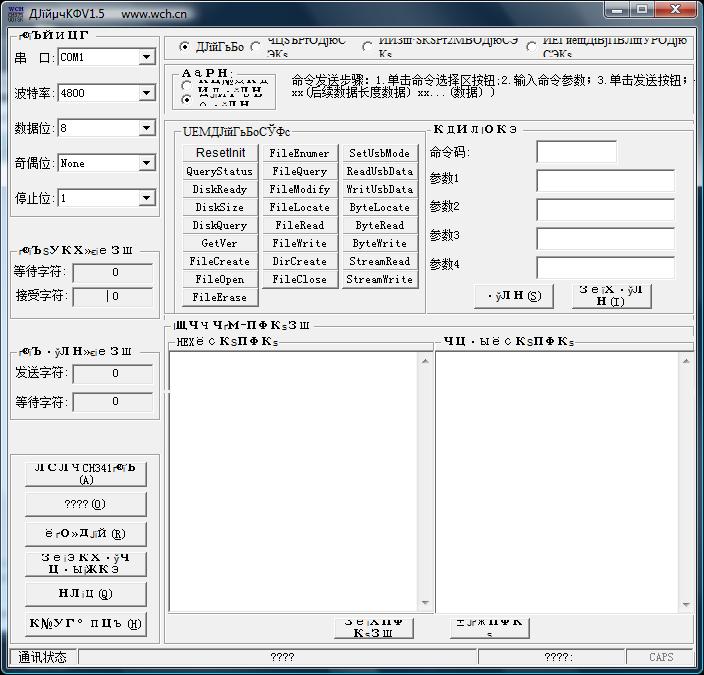Select the fourth radio option in top row
Viewport: 704px width, 675px height.
532,47
